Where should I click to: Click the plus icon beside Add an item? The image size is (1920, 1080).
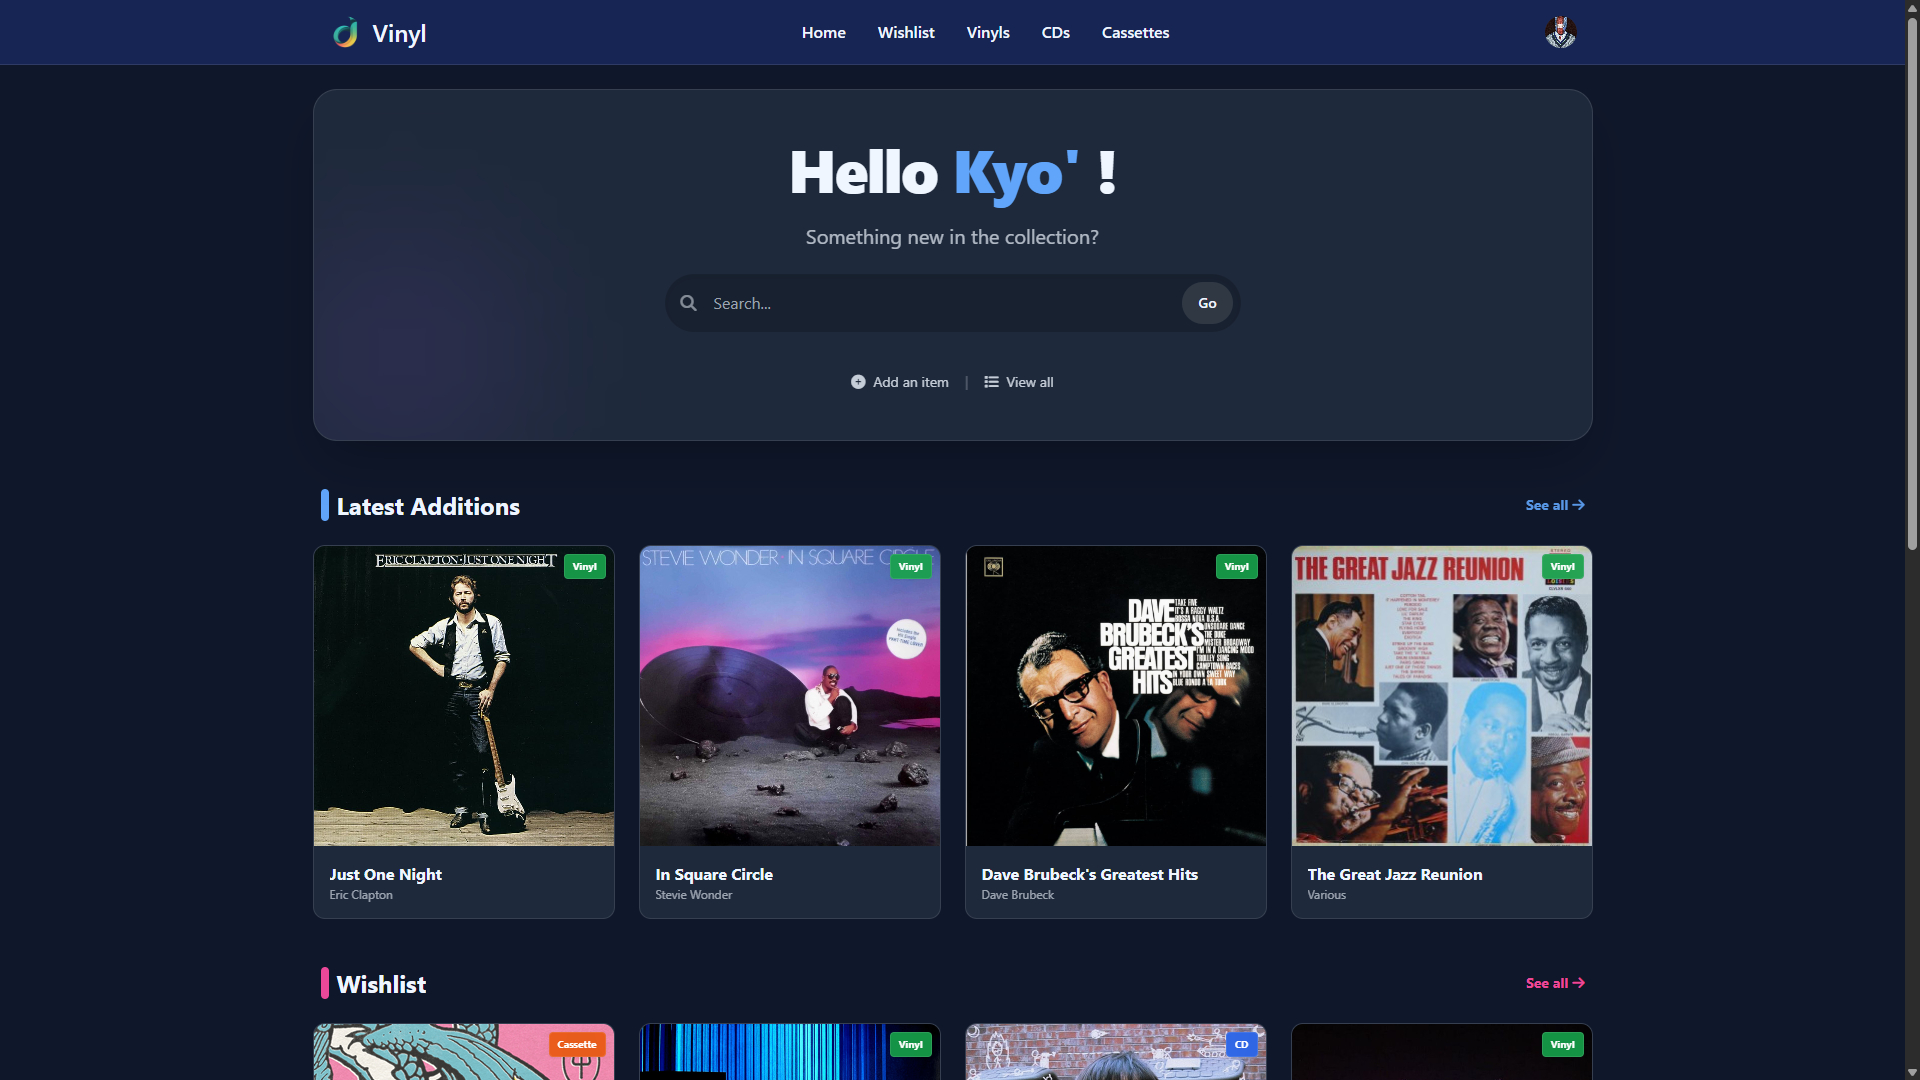click(858, 382)
